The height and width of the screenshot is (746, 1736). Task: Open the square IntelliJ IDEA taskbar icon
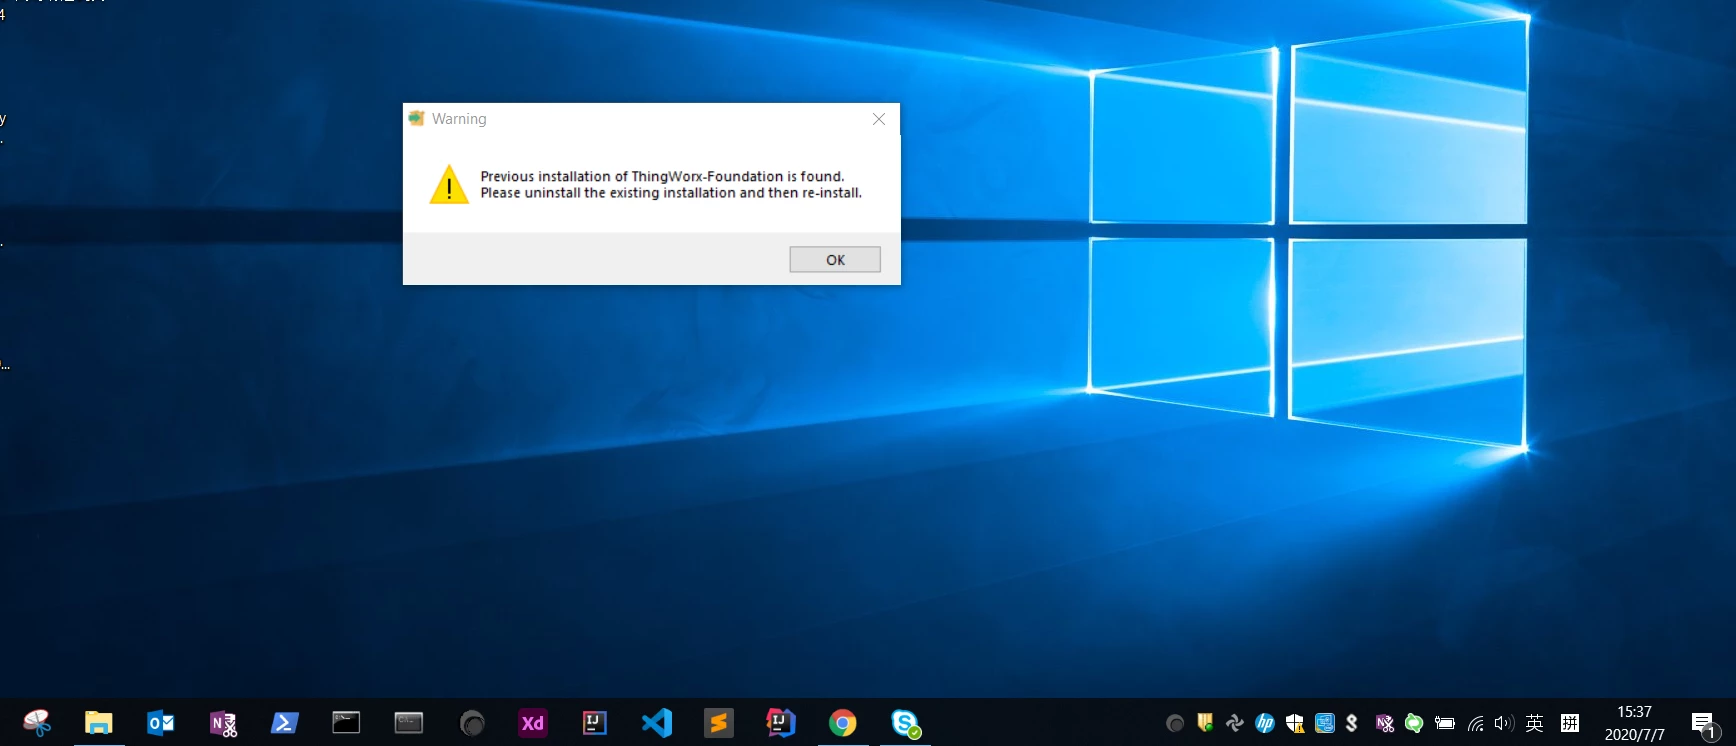point(595,722)
